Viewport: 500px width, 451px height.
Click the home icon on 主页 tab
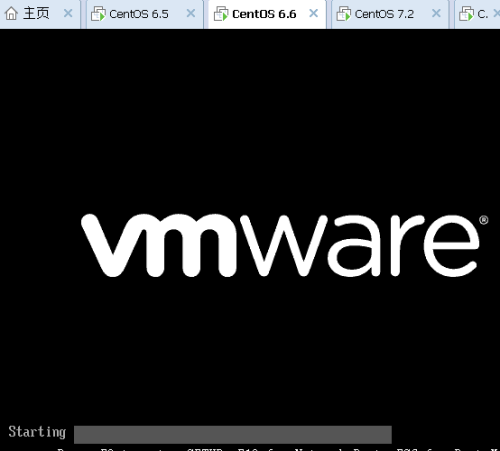(12, 14)
